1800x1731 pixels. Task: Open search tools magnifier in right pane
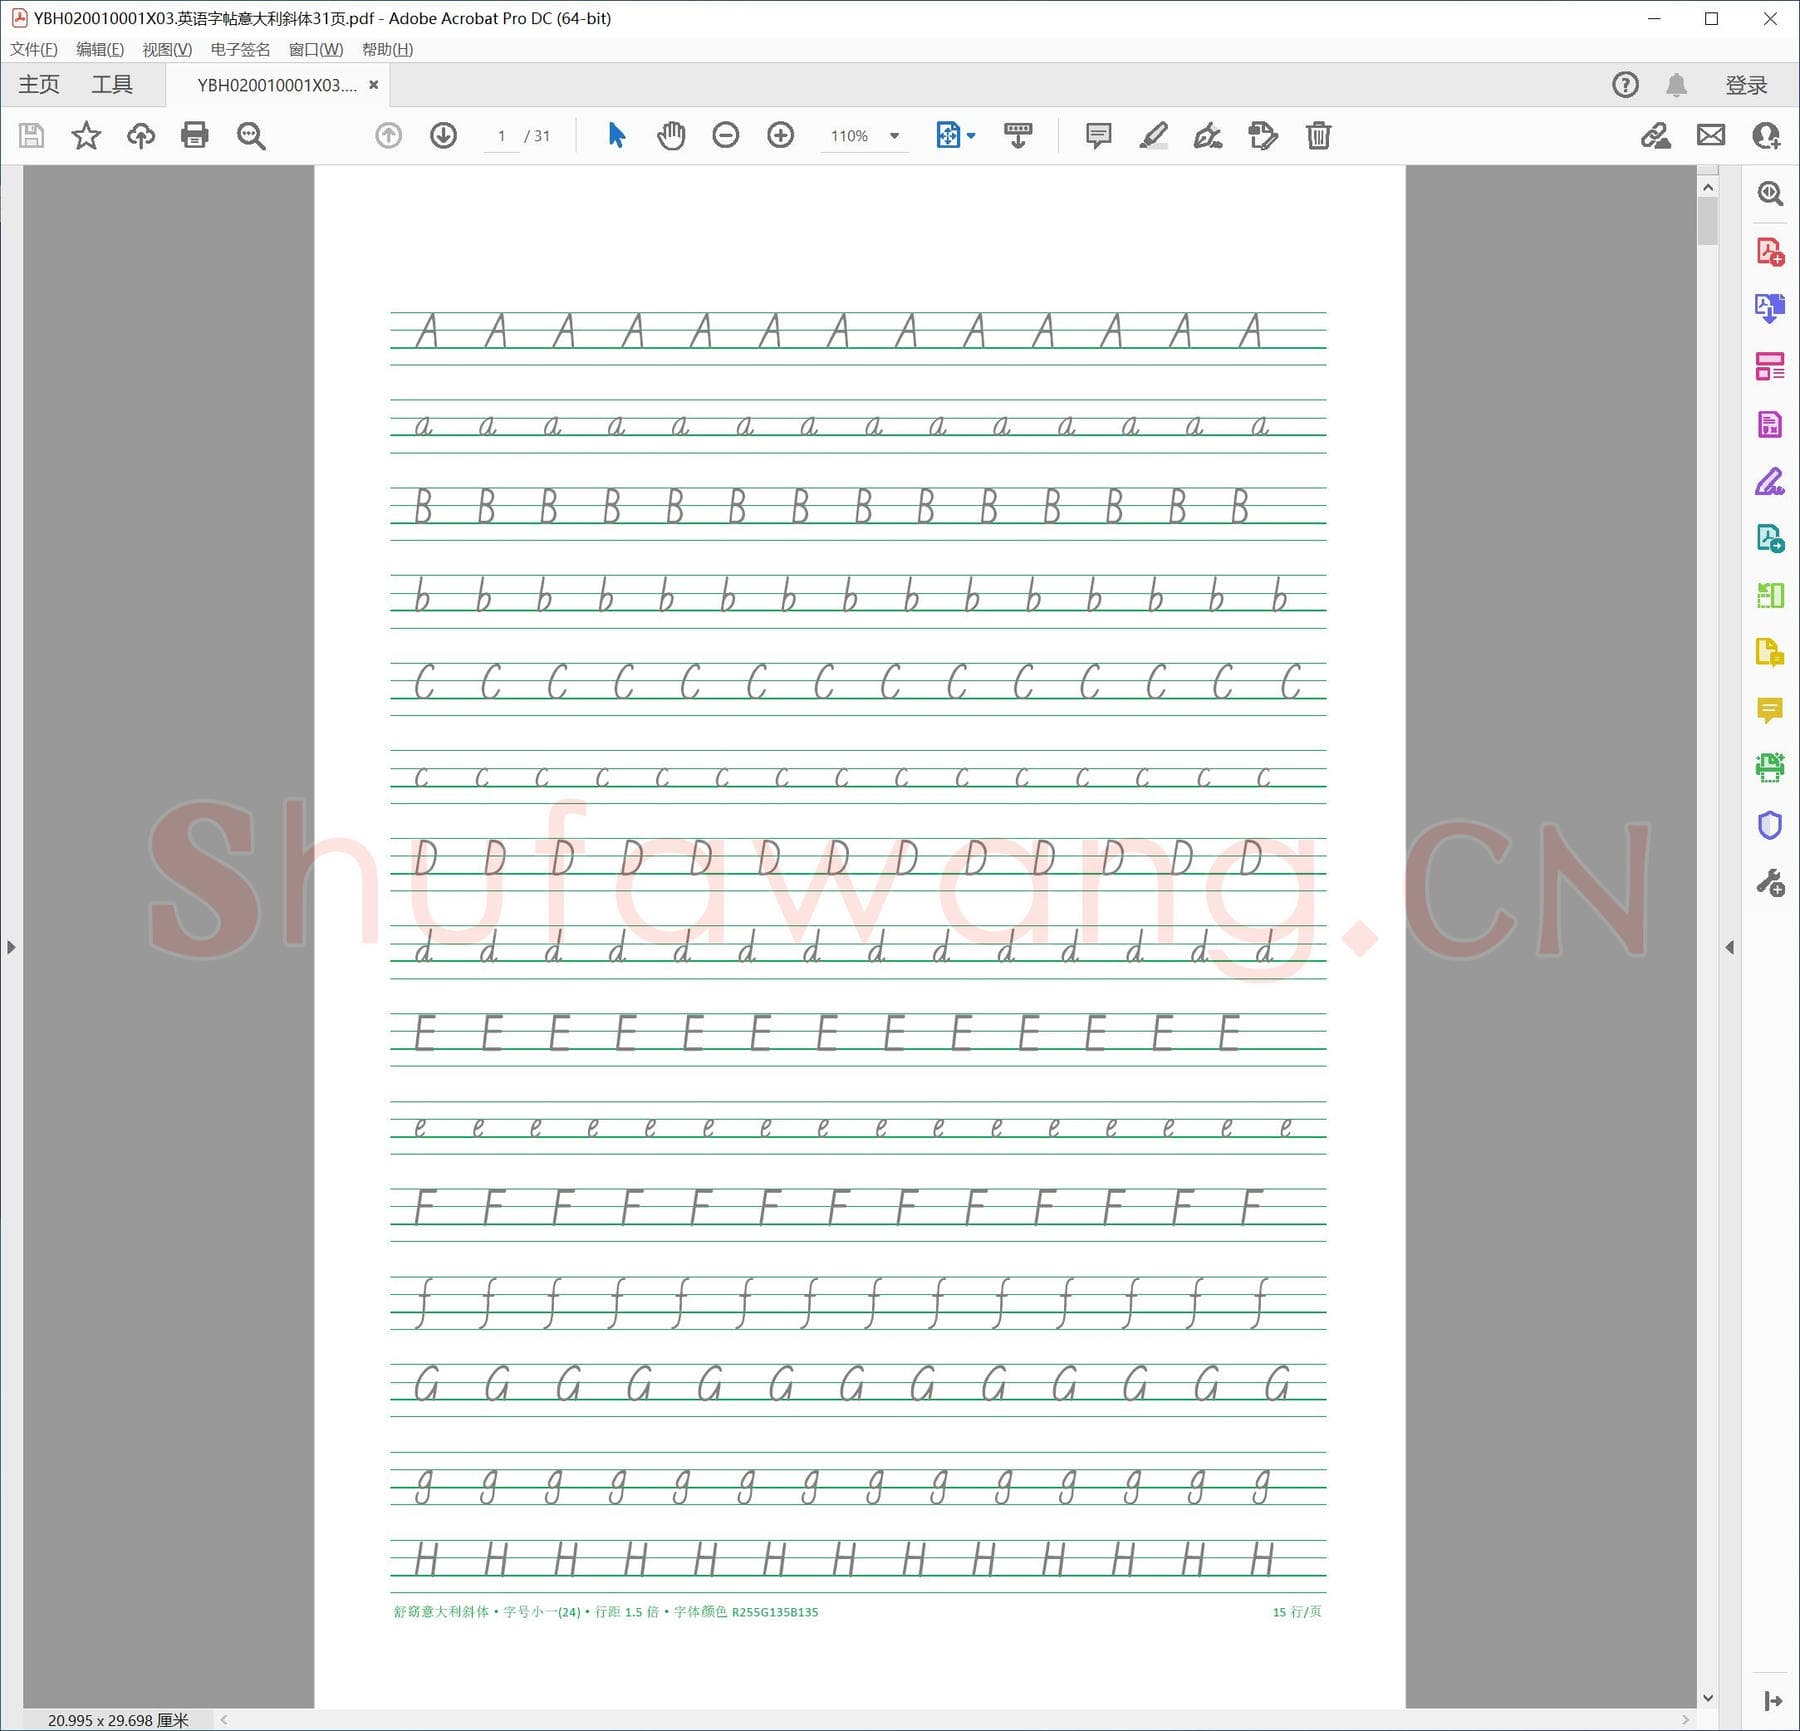click(1770, 193)
